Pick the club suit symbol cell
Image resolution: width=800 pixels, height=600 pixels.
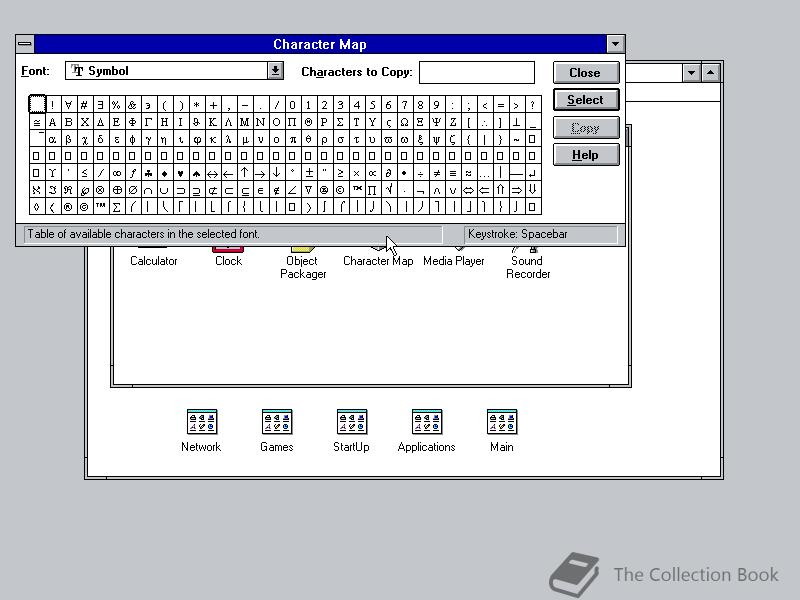click(148, 173)
